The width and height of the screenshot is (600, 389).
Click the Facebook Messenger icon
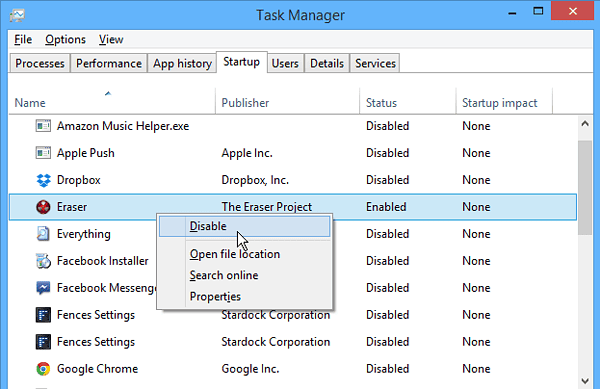click(x=43, y=288)
